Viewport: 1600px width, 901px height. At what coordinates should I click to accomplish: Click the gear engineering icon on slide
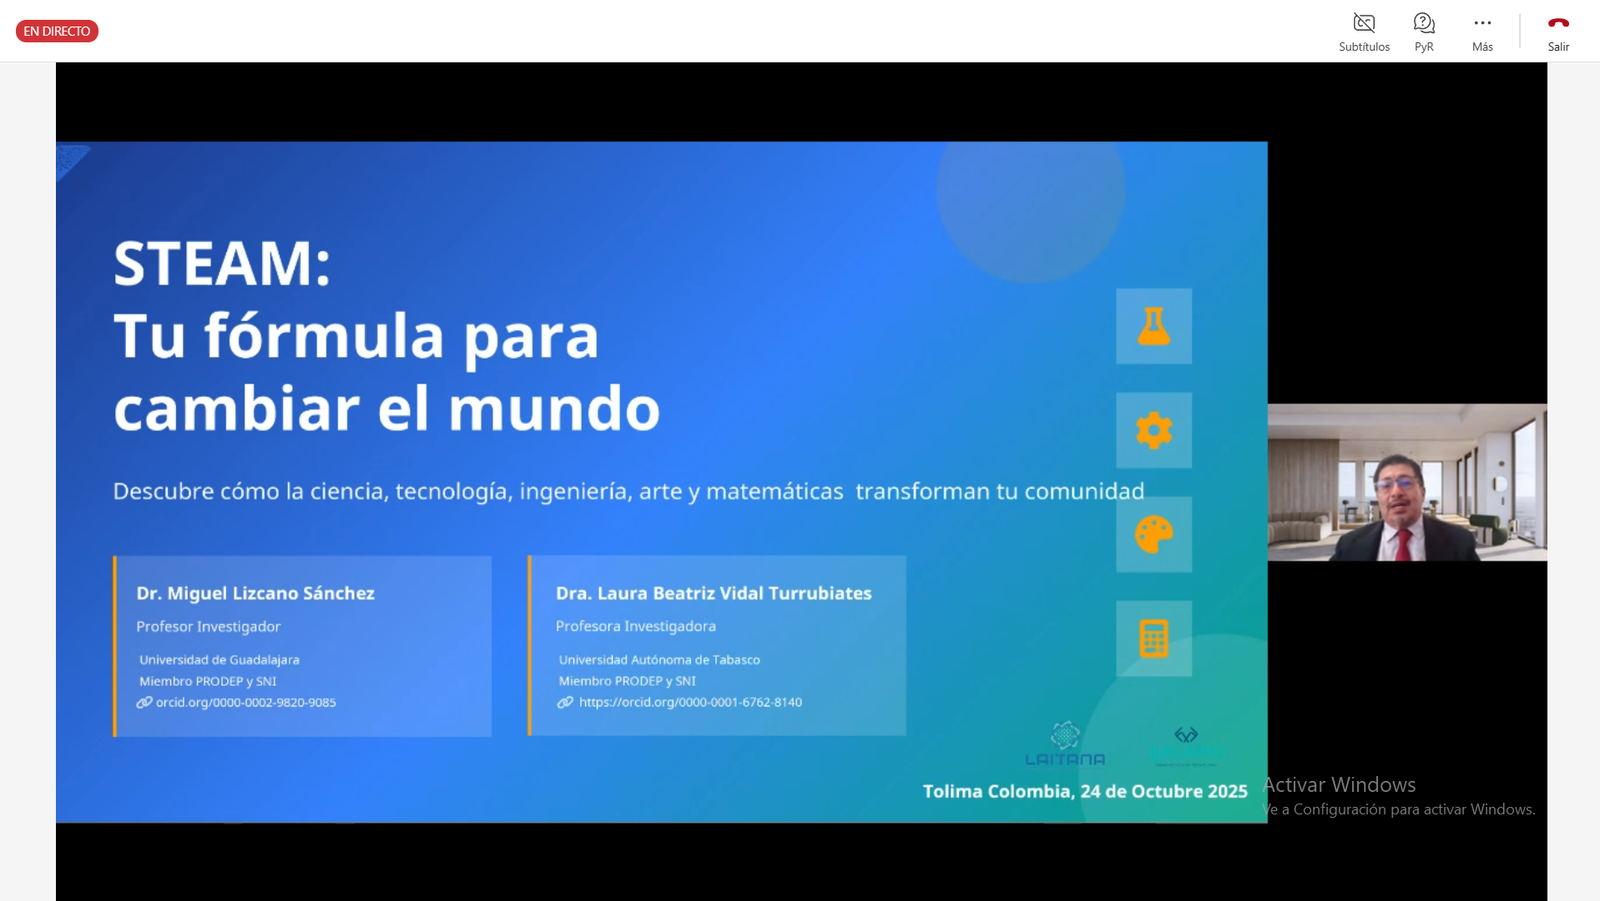(1153, 430)
